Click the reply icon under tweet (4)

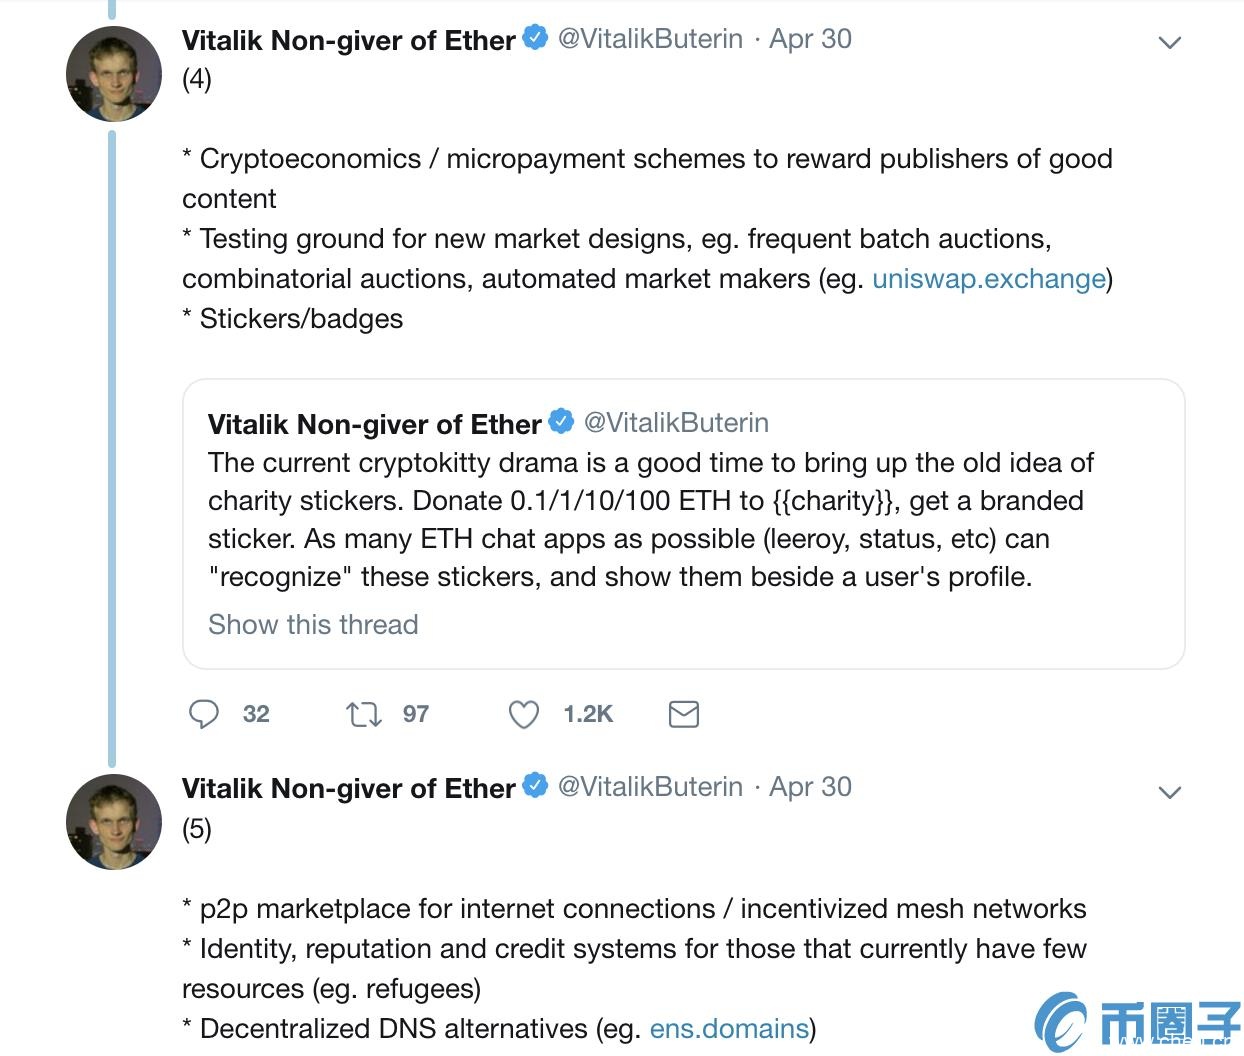(x=204, y=714)
